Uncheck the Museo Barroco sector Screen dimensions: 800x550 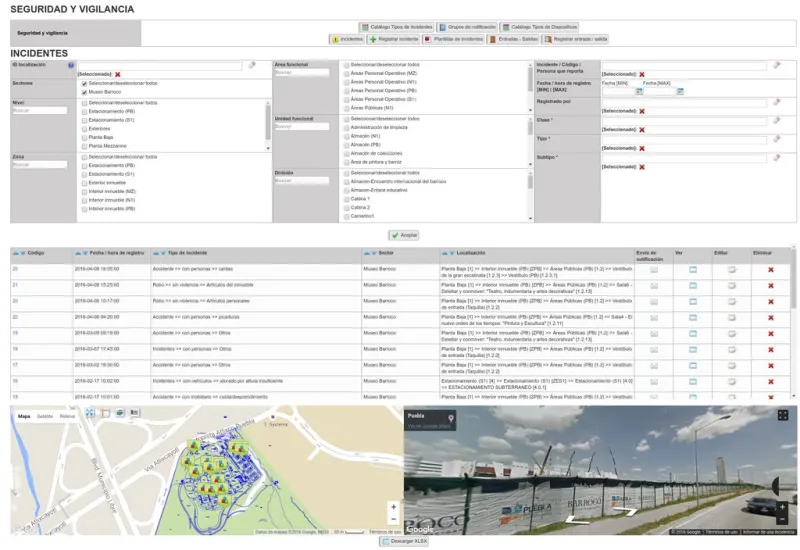tap(85, 92)
